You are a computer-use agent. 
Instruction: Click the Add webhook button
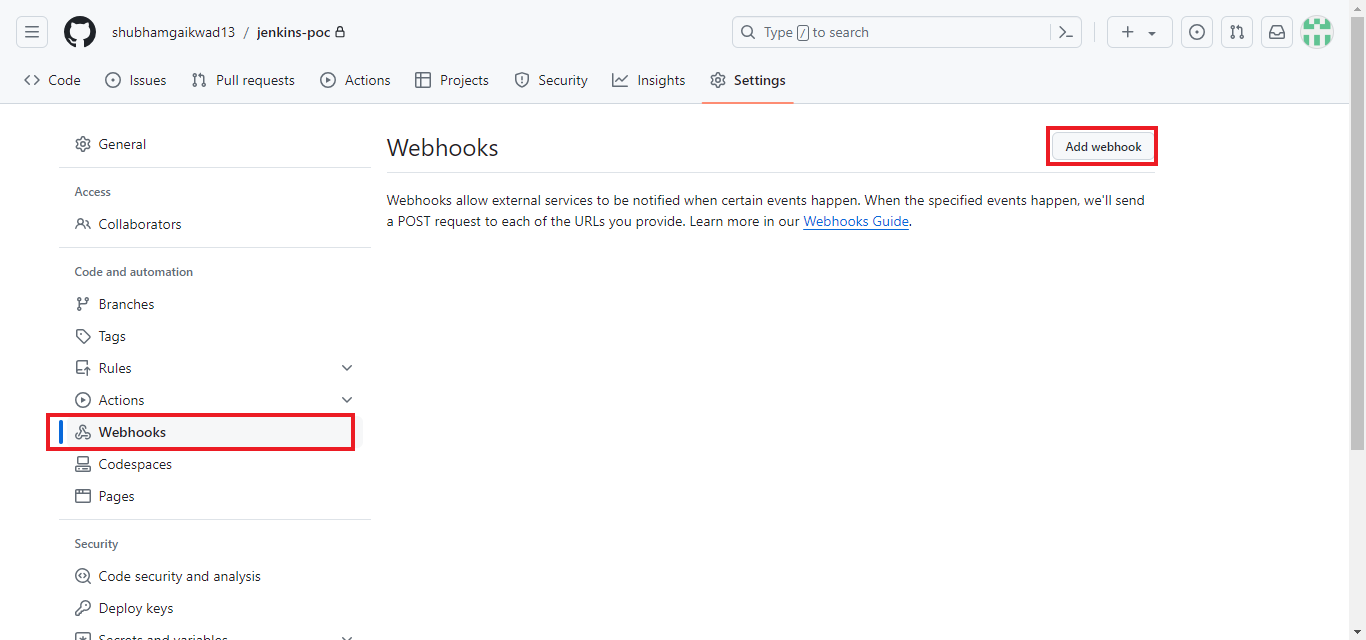[1103, 146]
